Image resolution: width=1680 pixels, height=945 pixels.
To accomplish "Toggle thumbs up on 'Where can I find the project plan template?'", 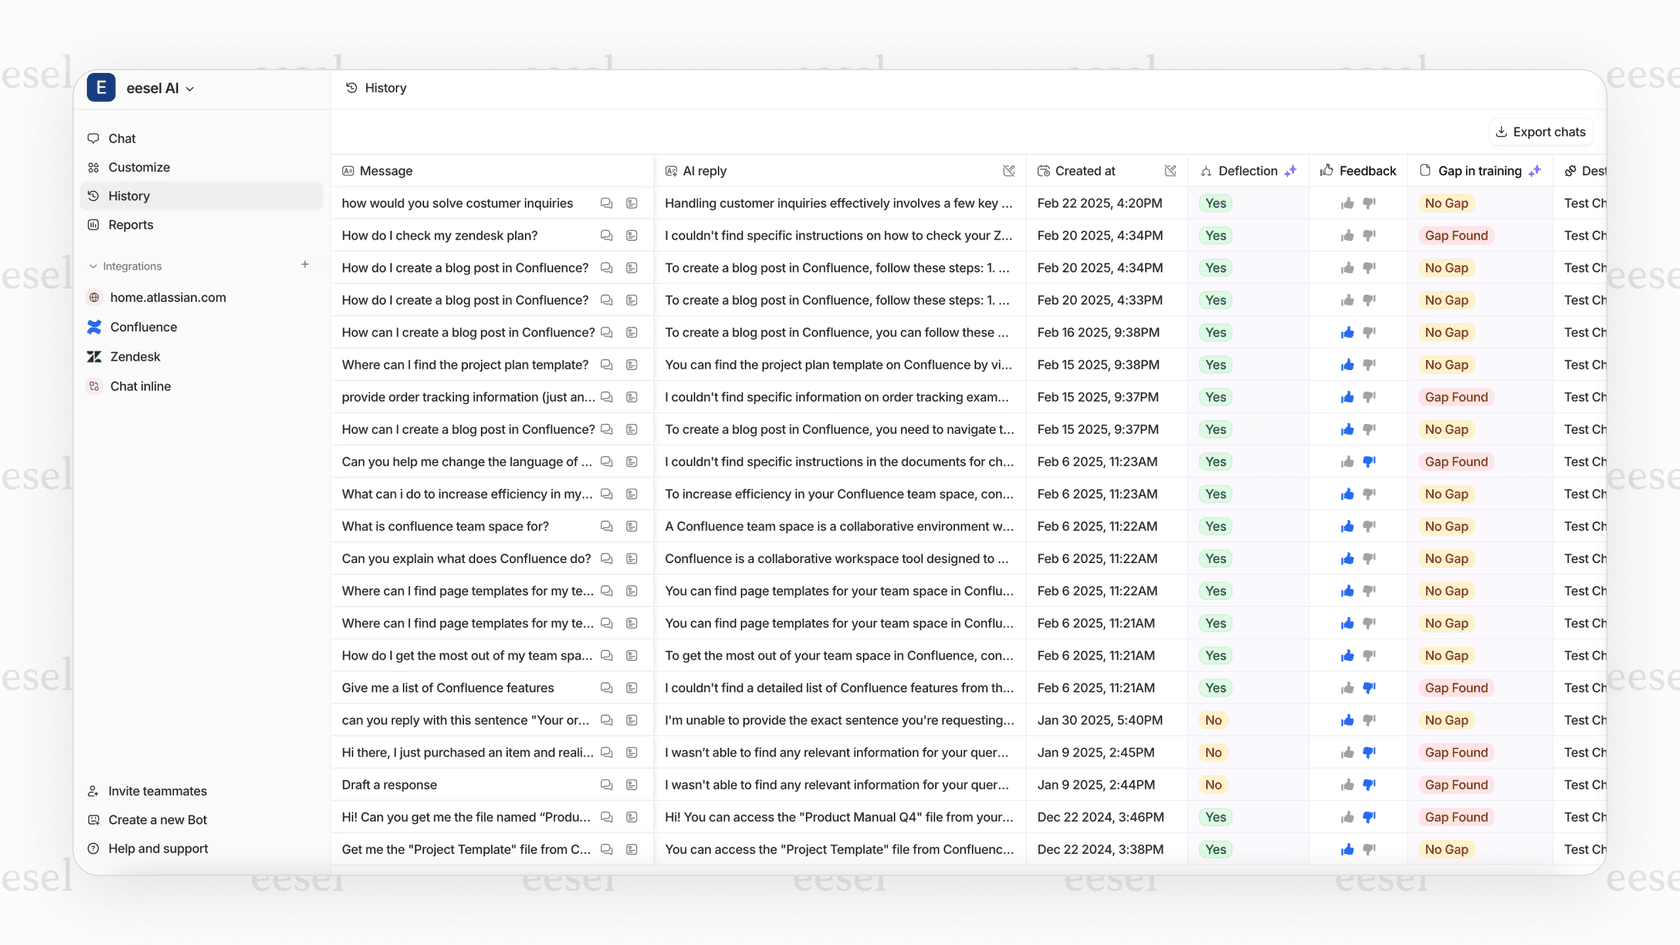I will coord(1347,365).
